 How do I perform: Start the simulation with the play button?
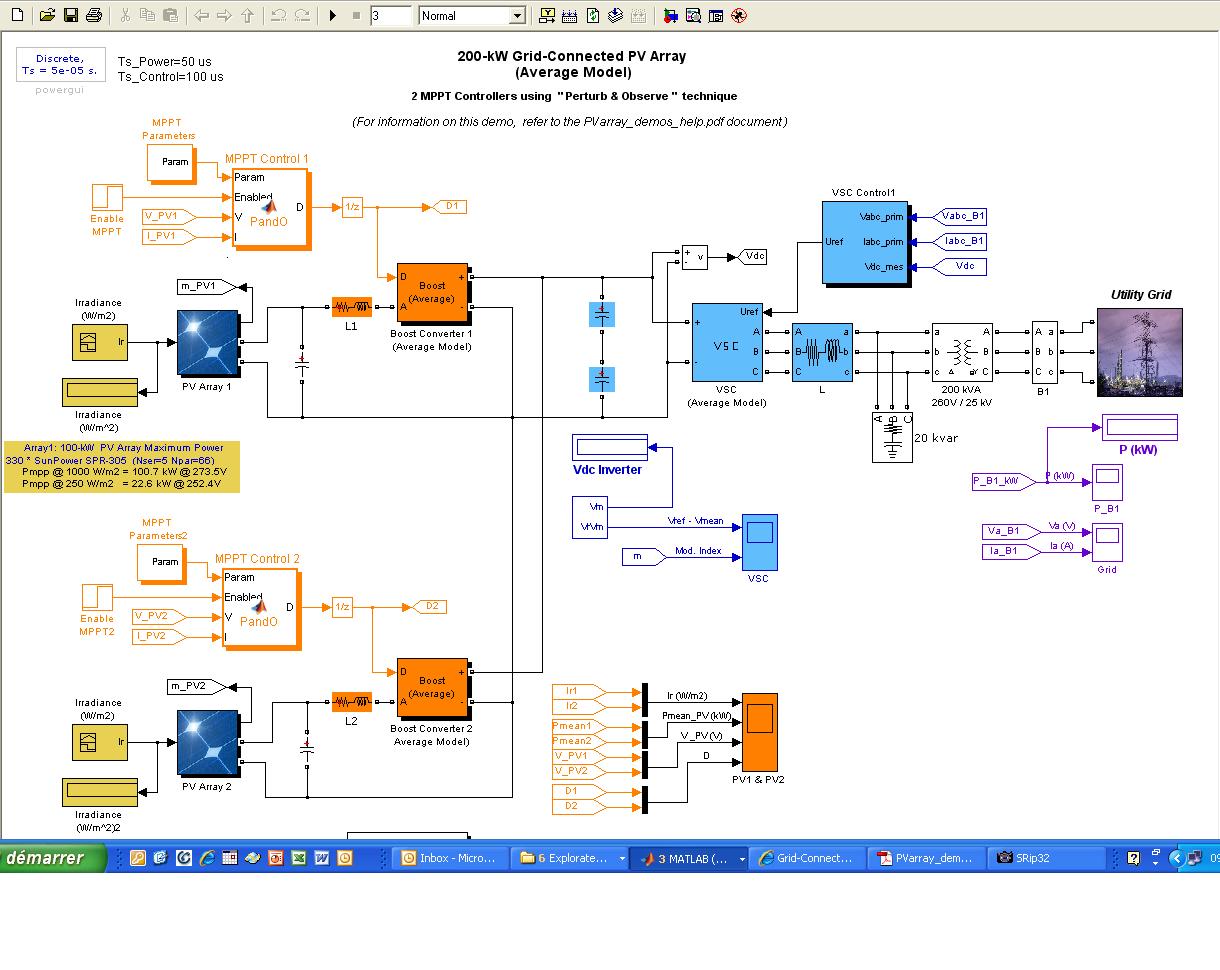[x=333, y=16]
